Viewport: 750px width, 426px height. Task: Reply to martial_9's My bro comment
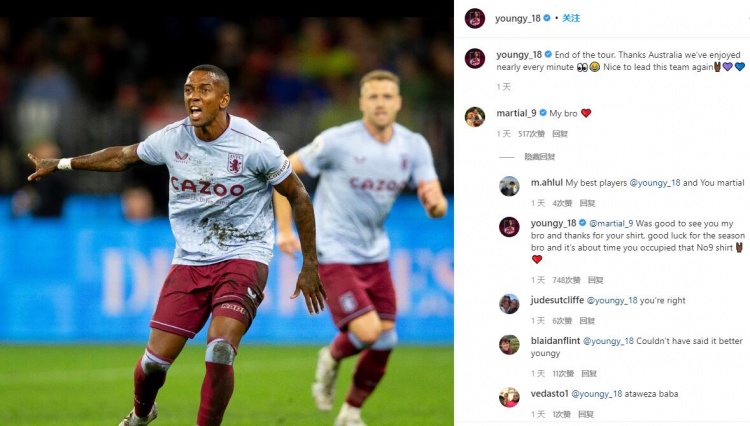point(560,134)
